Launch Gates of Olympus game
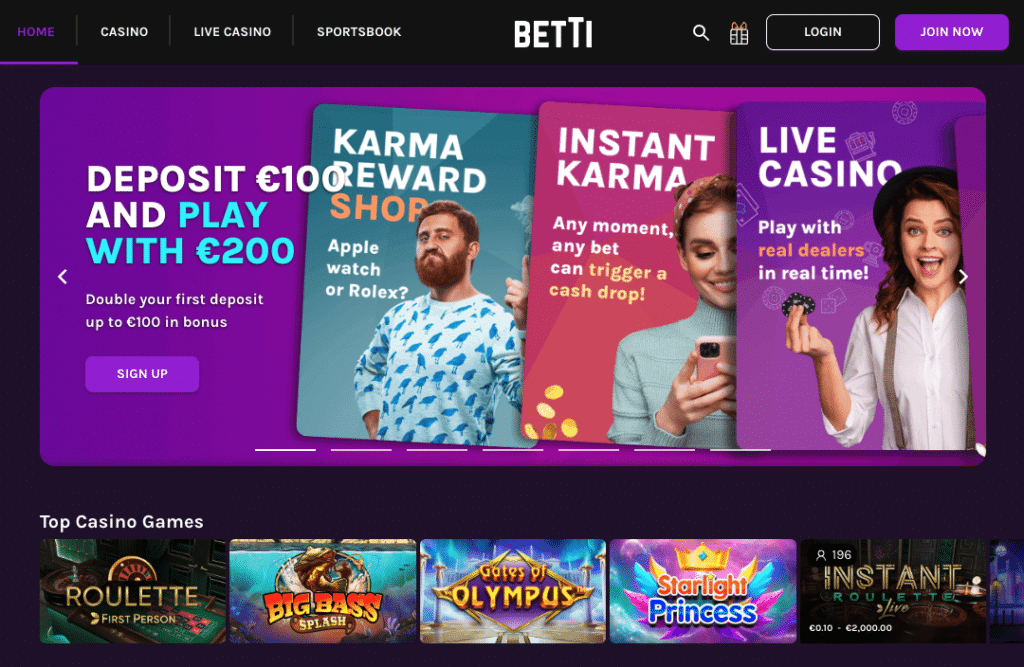 pos(513,591)
